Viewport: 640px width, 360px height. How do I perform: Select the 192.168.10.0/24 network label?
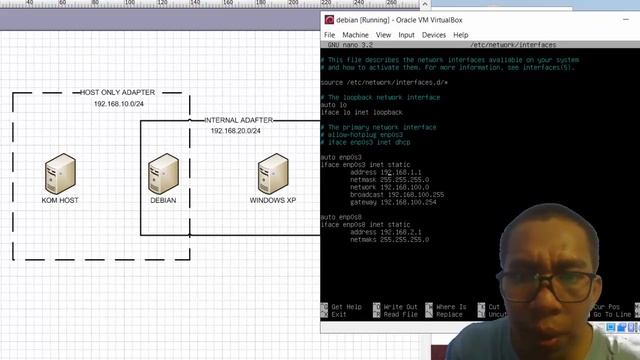pyautogui.click(x=119, y=104)
